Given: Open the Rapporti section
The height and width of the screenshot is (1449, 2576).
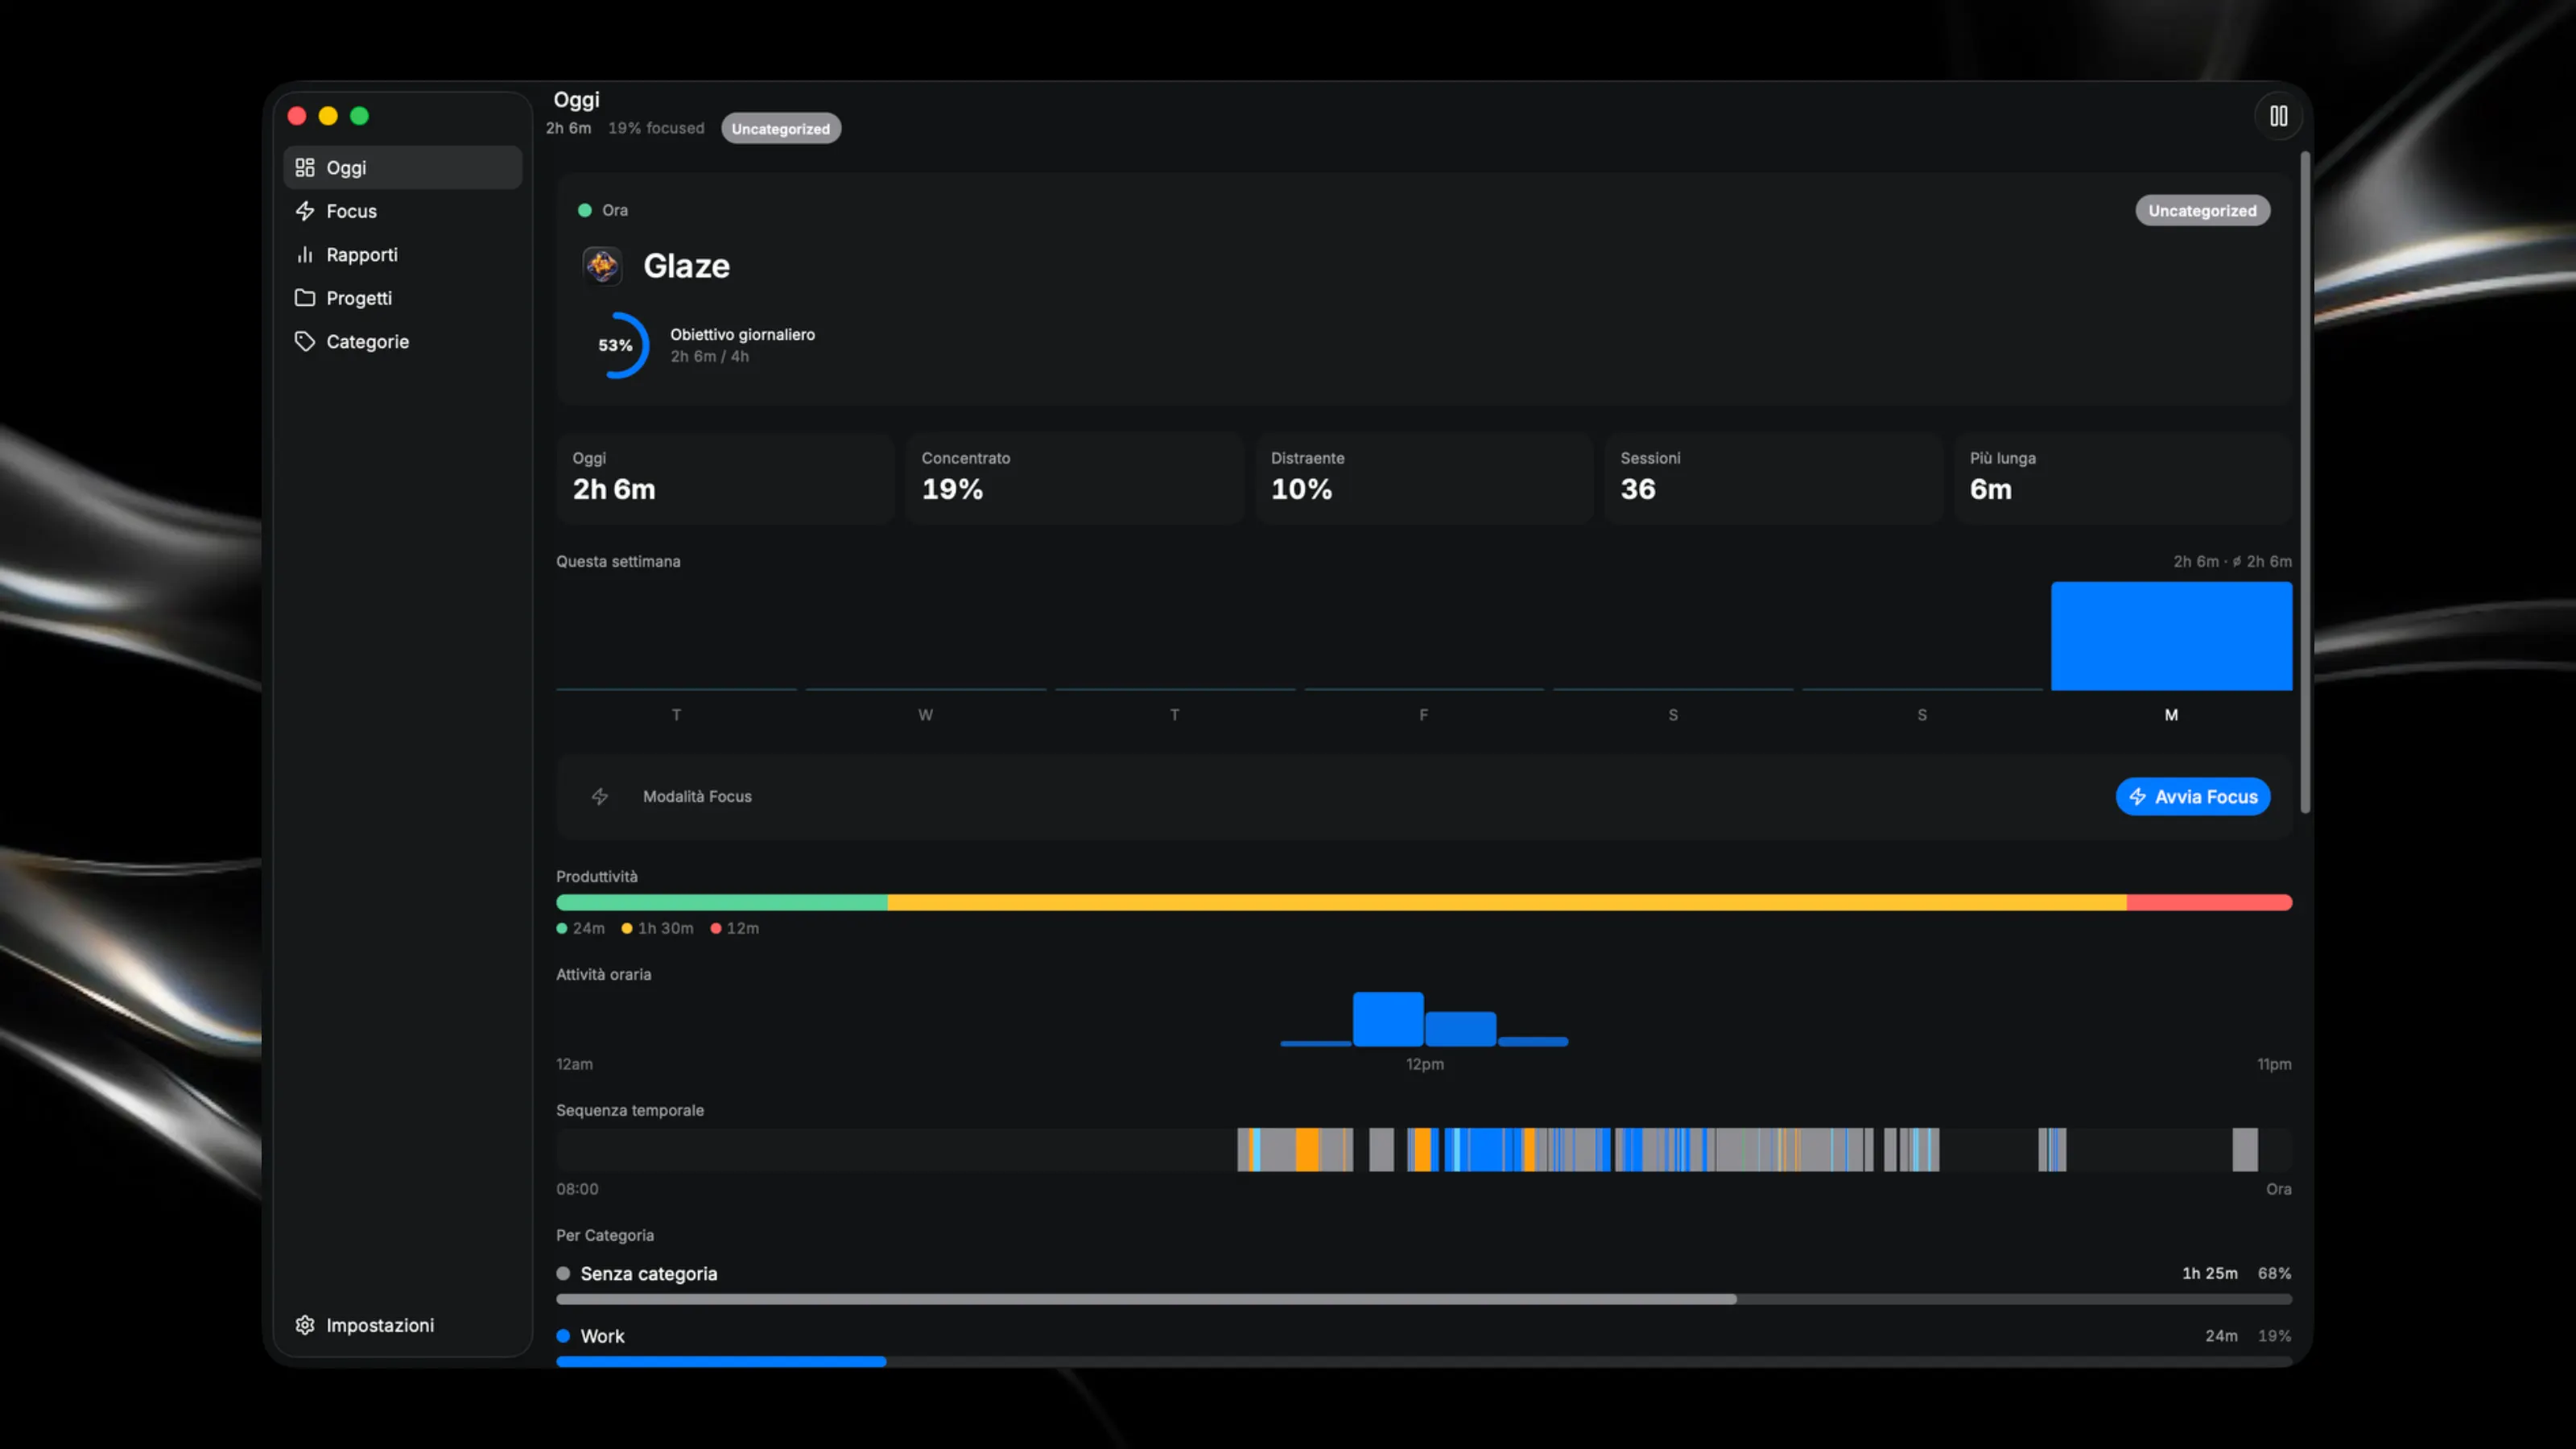Looking at the screenshot, I should tap(402, 254).
